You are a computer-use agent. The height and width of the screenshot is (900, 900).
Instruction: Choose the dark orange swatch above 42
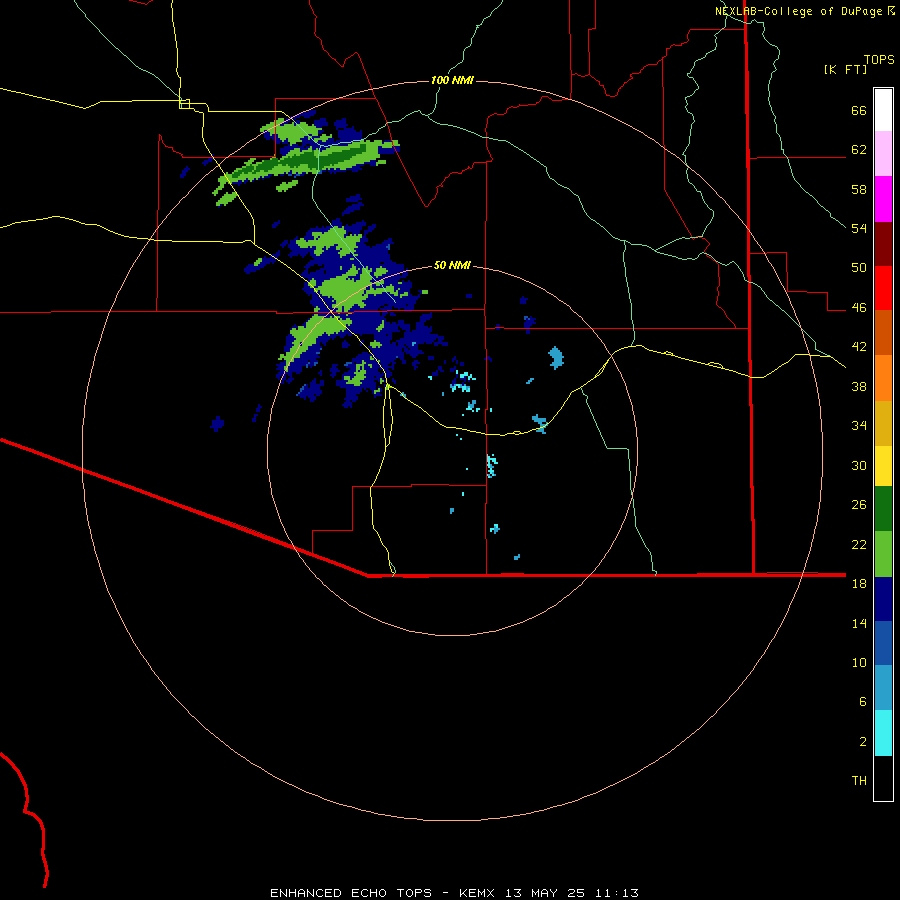(x=883, y=332)
